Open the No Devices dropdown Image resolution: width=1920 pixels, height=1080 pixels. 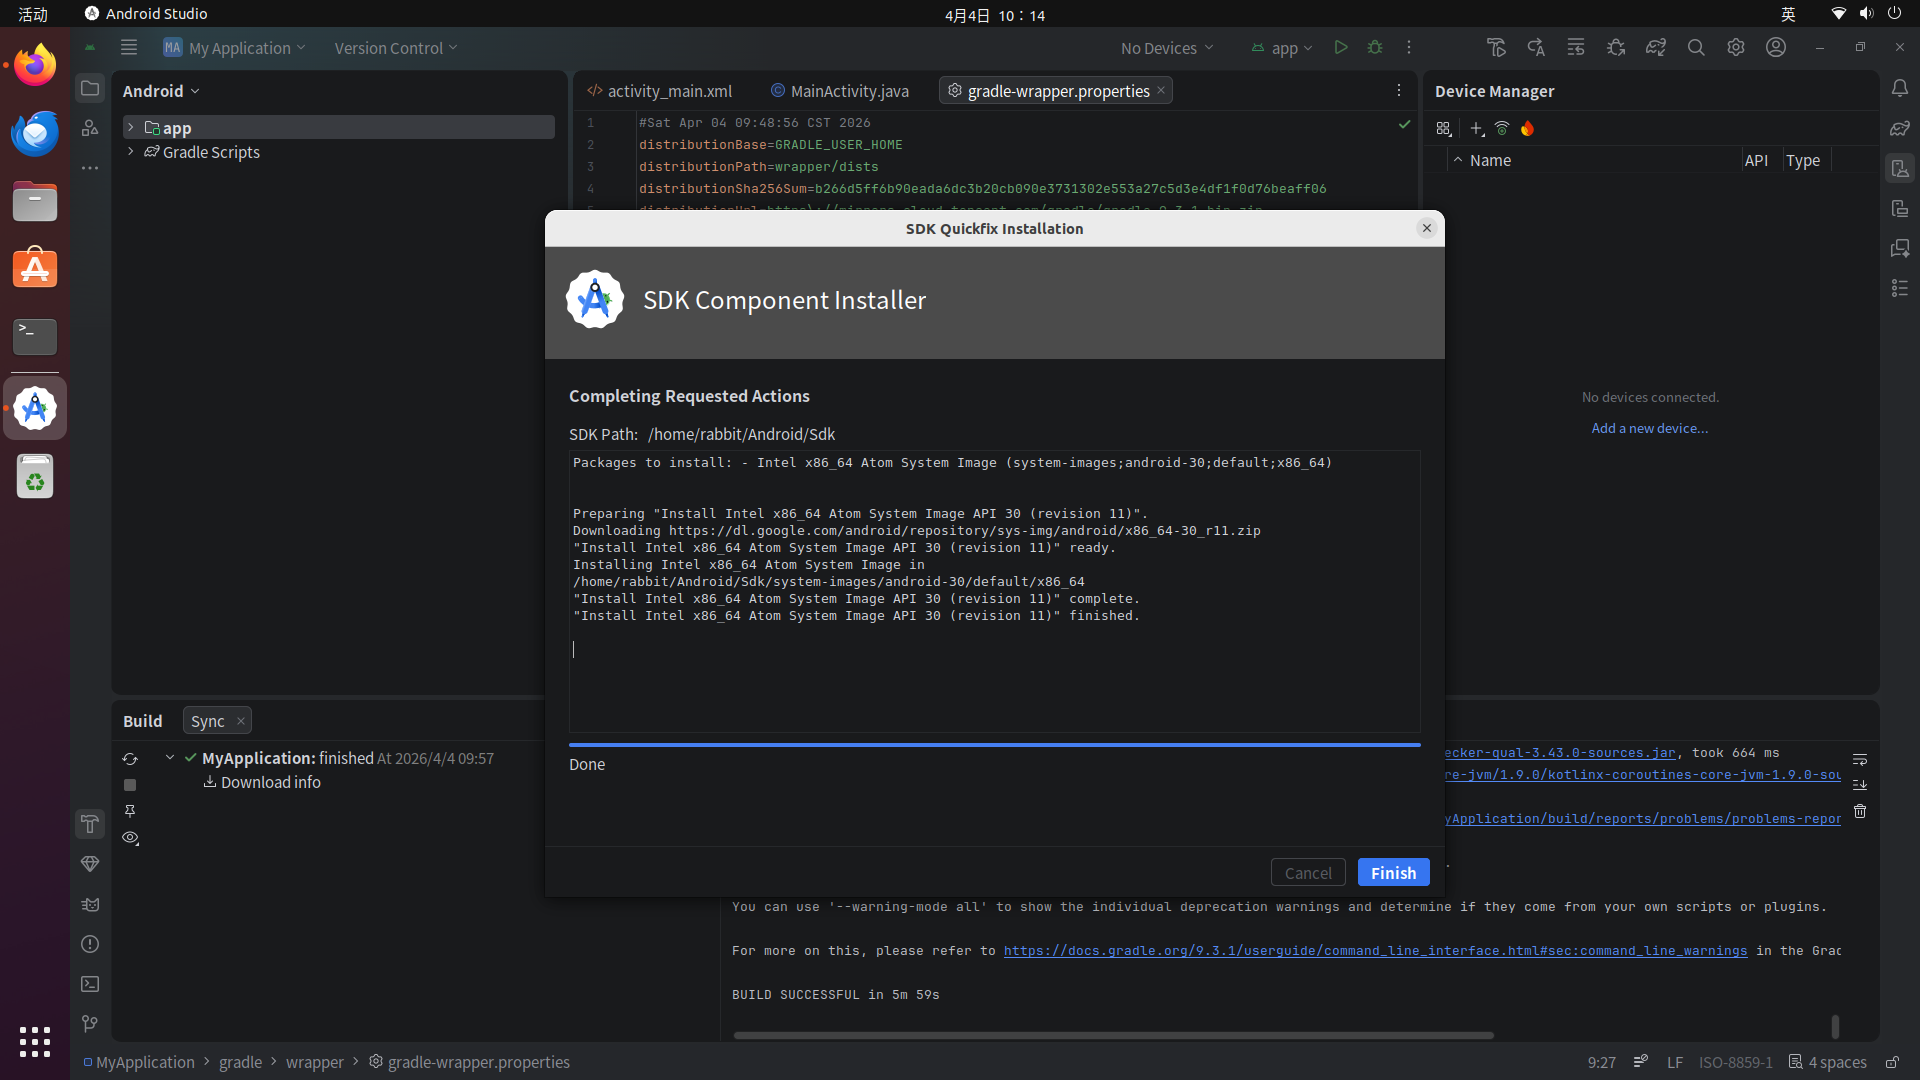pyautogui.click(x=1166, y=48)
